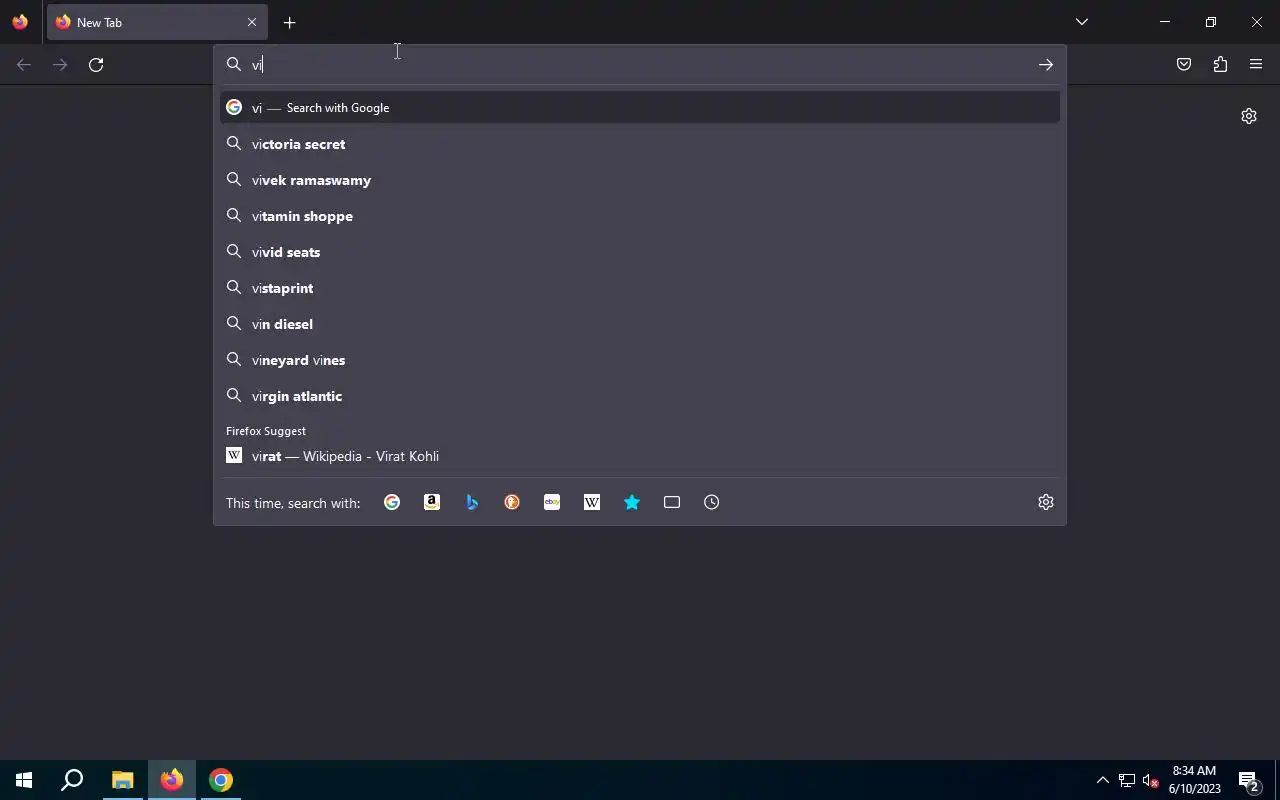Open the Firefox application menu
Screen dimensions: 1280x800
pyautogui.click(x=1256, y=64)
